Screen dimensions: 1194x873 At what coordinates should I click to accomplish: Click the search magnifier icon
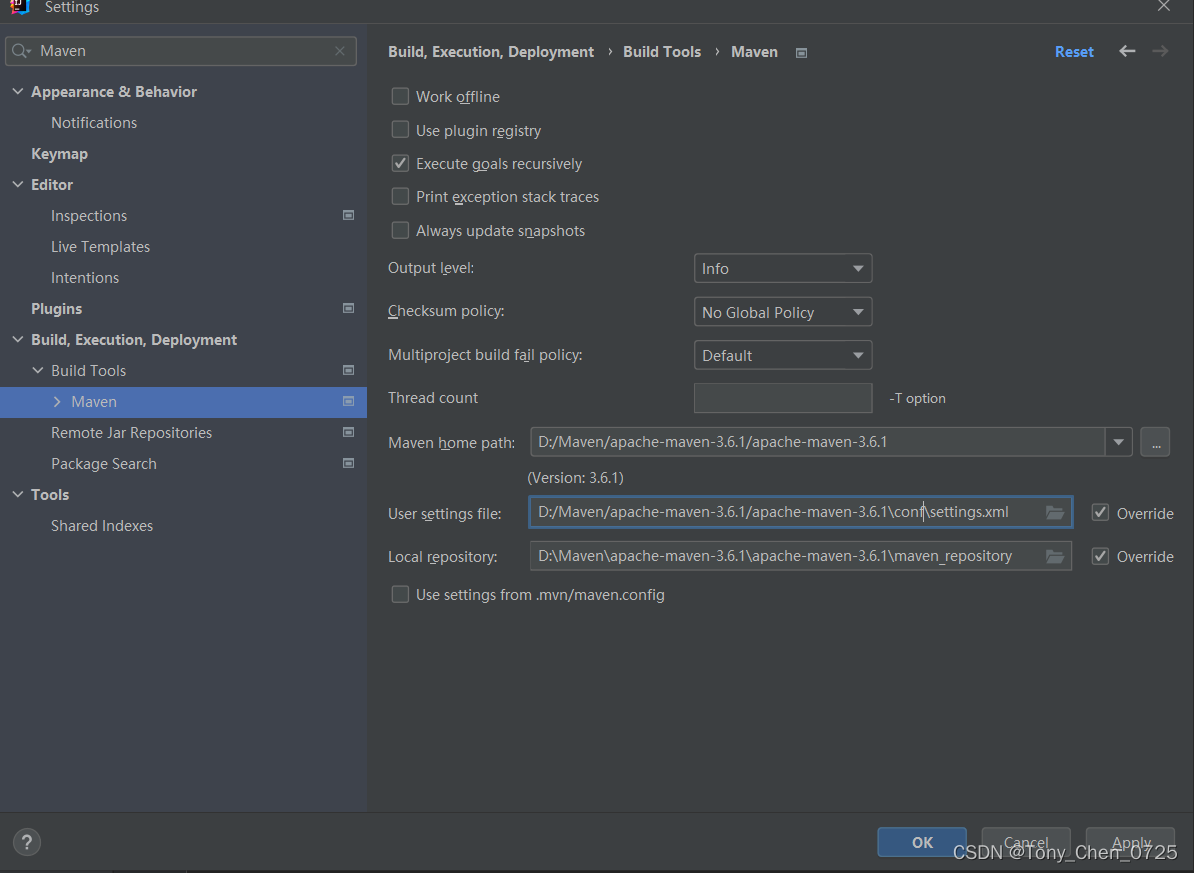(21, 51)
